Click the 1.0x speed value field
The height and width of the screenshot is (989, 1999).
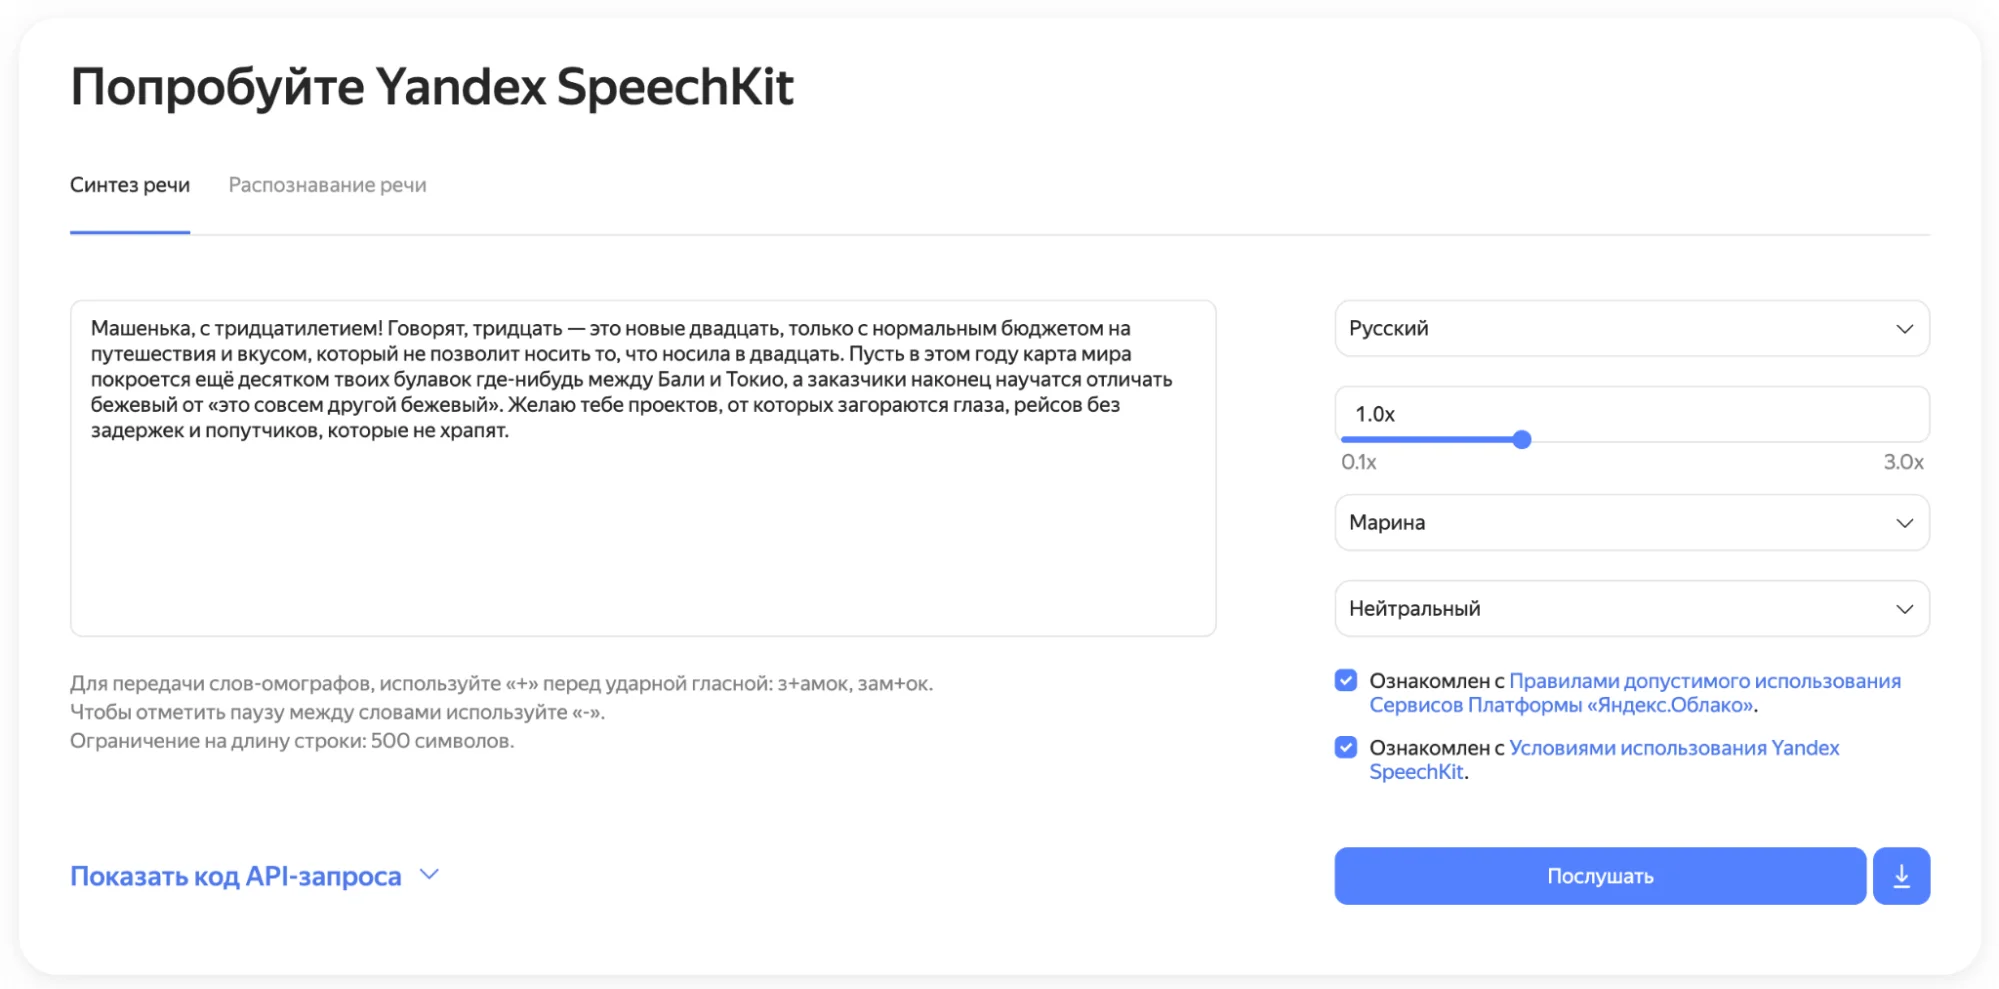(x=1630, y=414)
